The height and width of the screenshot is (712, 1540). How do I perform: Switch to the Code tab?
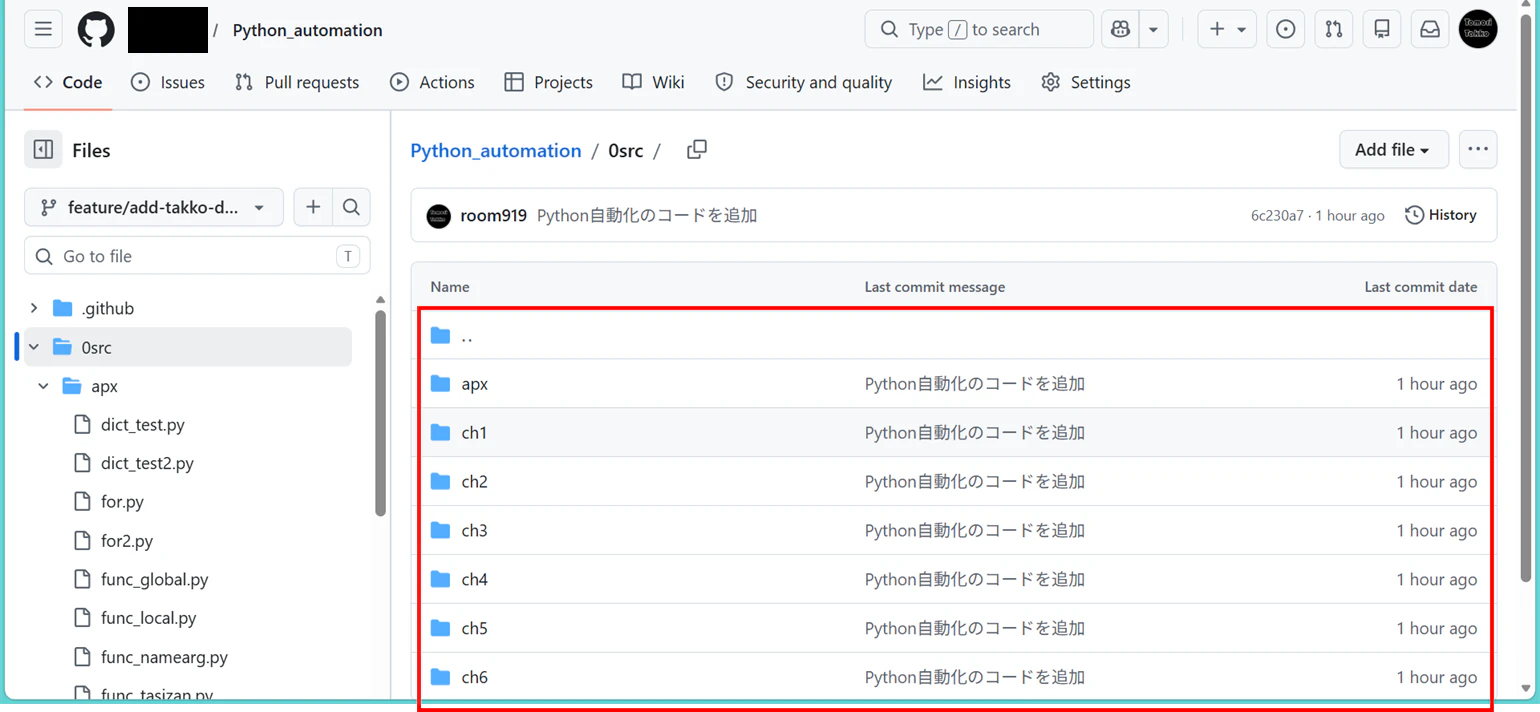(68, 82)
